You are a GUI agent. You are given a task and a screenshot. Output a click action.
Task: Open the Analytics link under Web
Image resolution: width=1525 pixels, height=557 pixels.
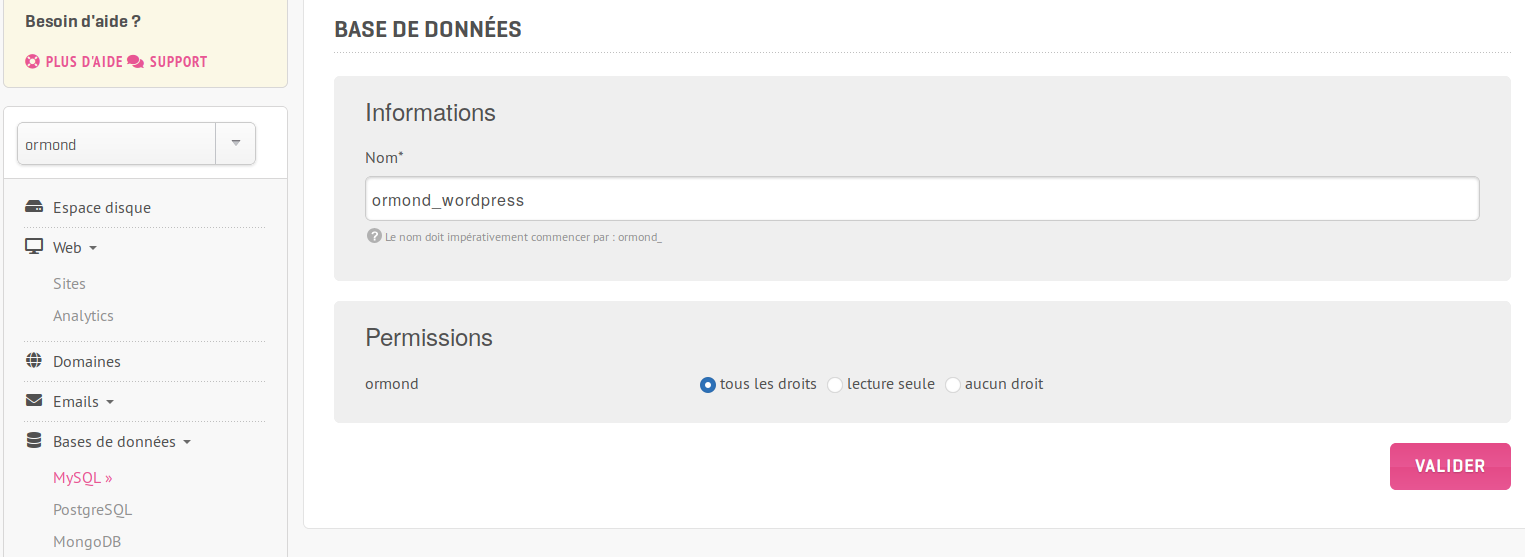pyautogui.click(x=83, y=316)
